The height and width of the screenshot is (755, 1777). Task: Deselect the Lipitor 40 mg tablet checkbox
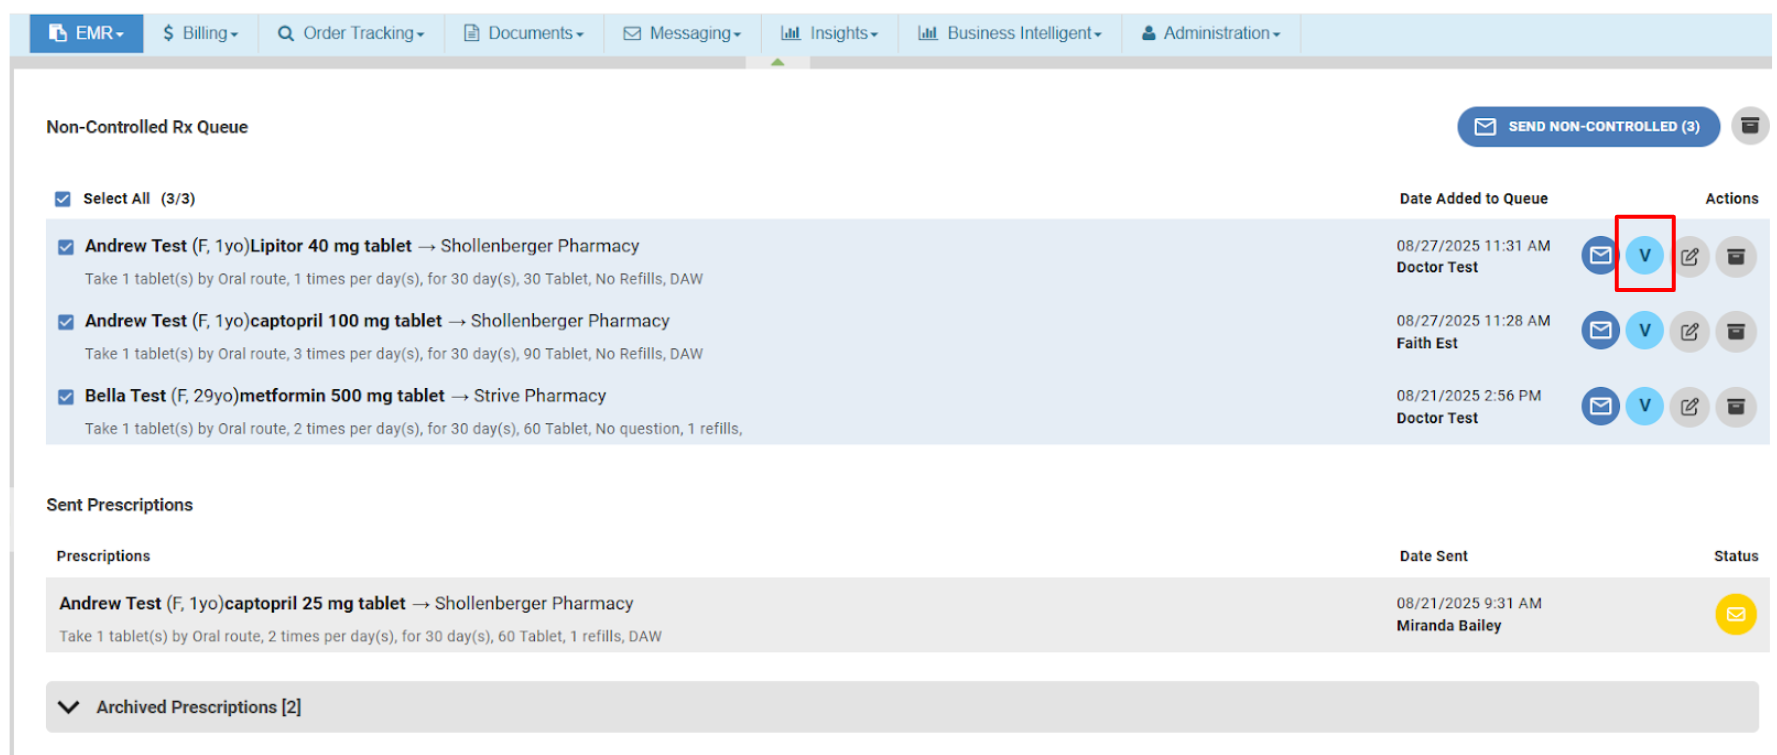66,247
